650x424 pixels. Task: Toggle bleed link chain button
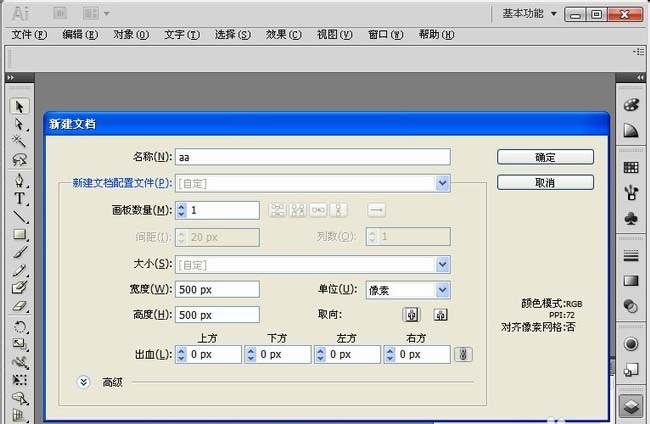point(463,354)
